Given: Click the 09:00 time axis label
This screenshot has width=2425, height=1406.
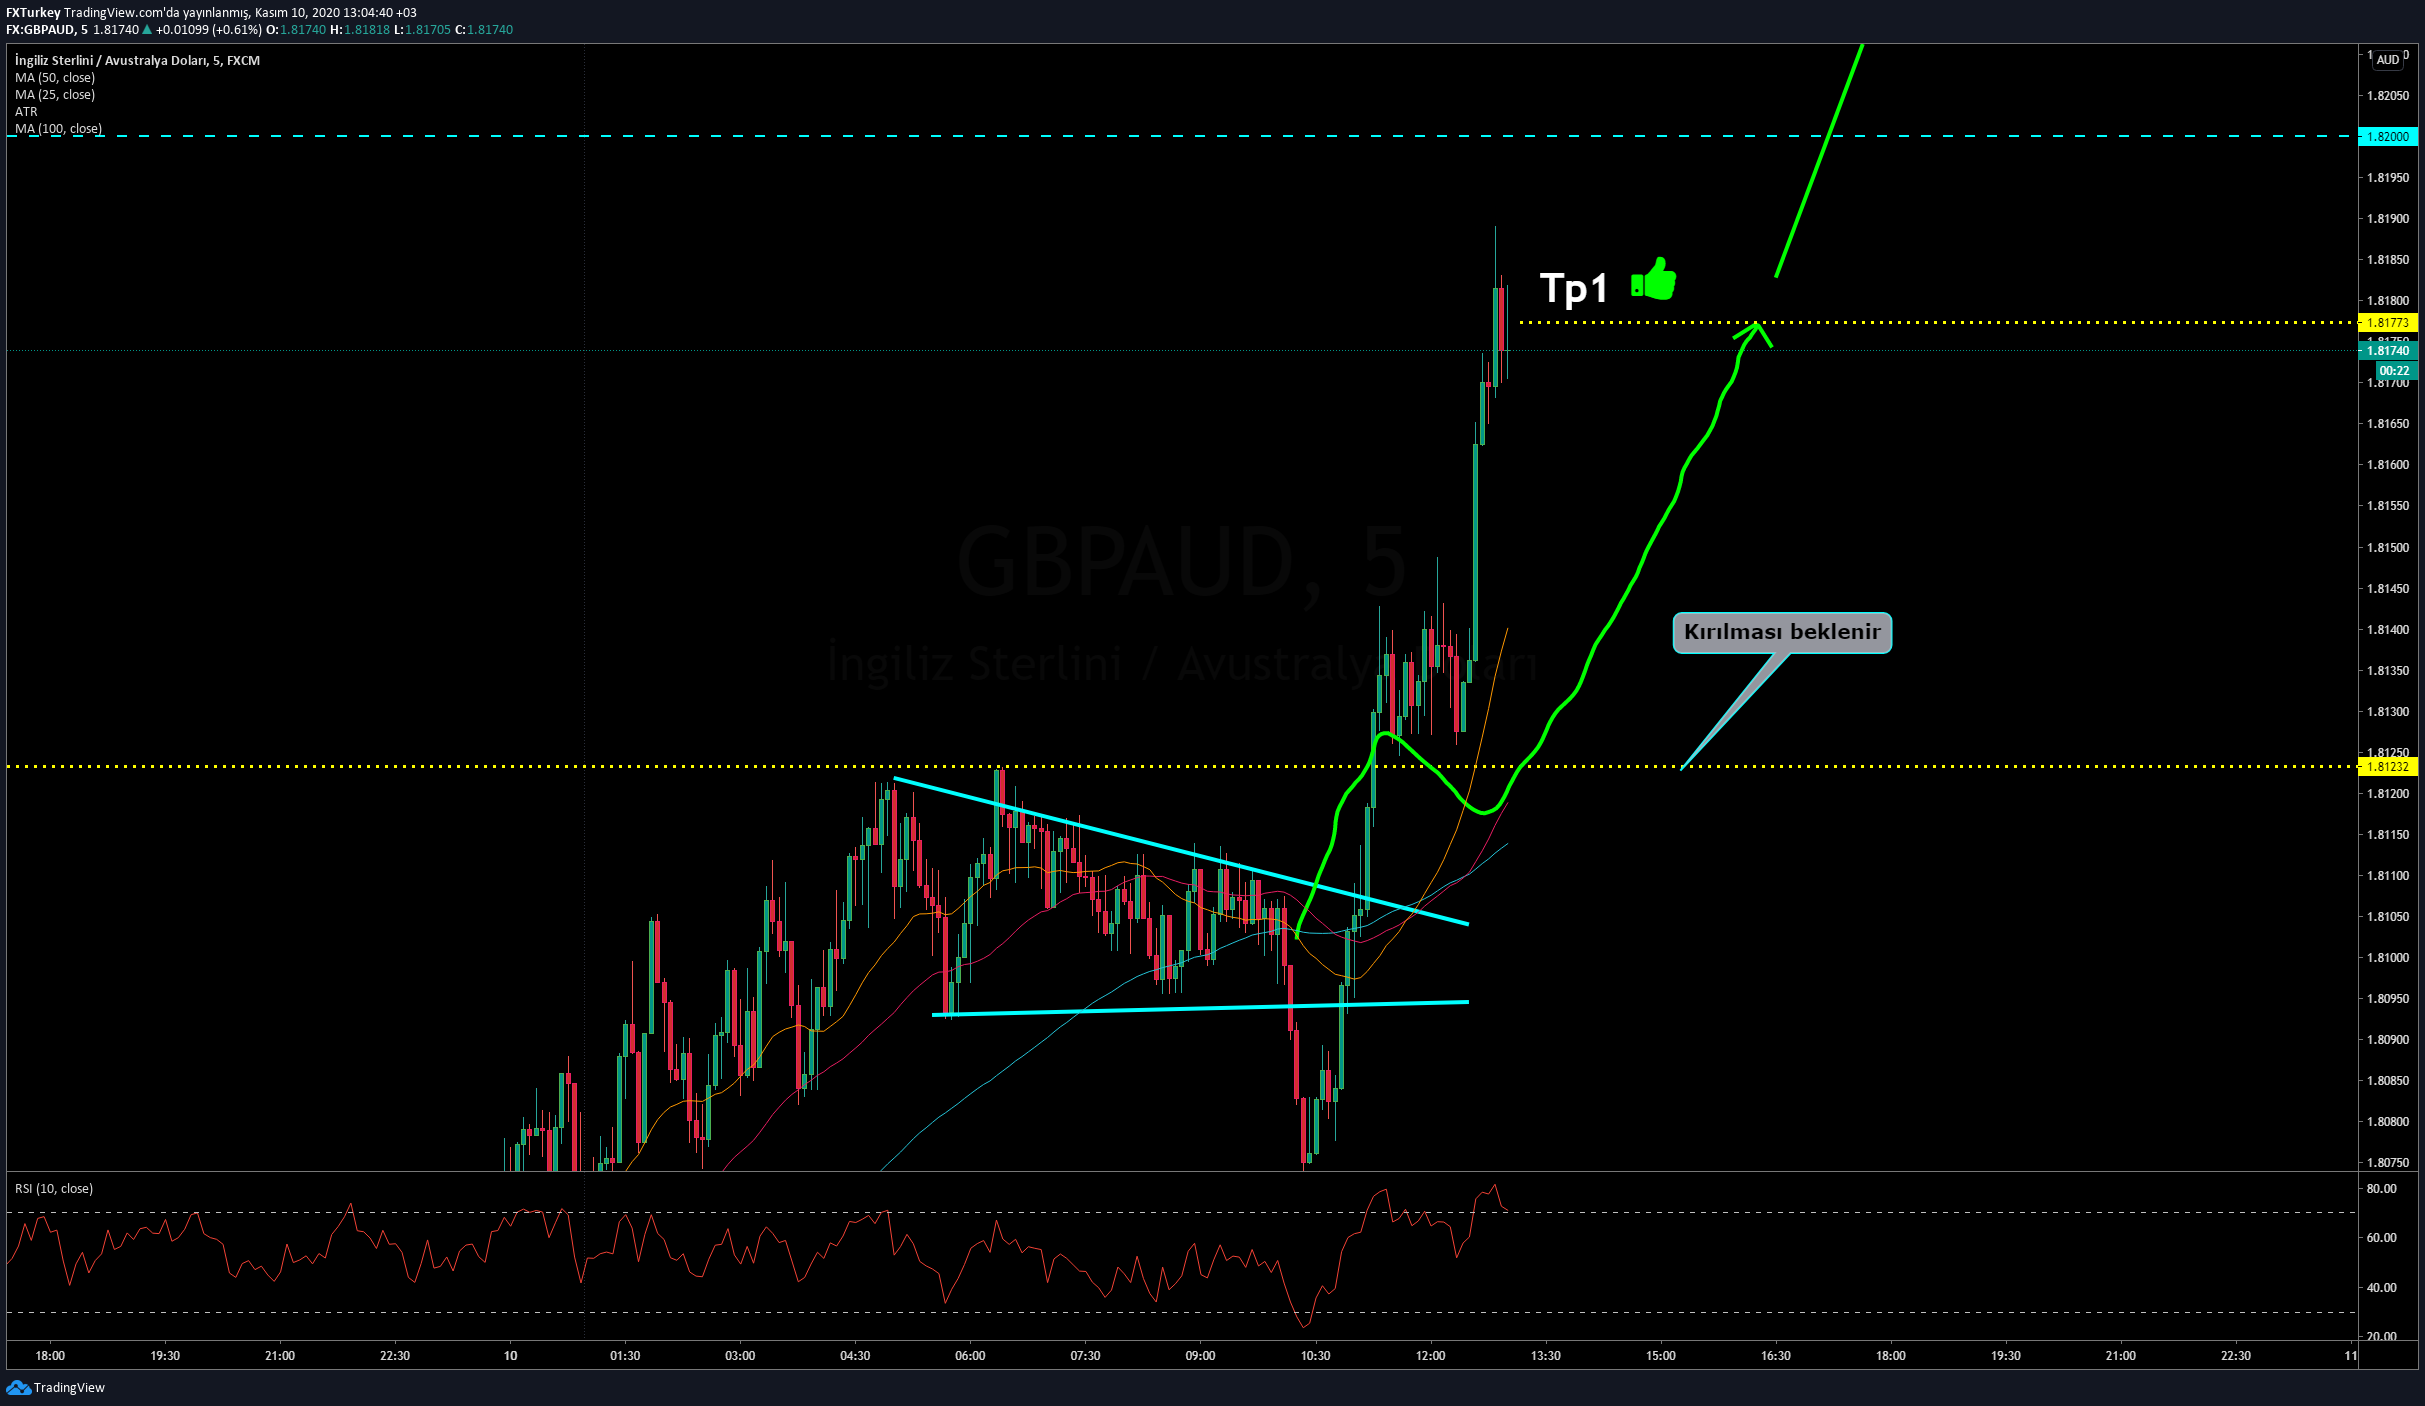Looking at the screenshot, I should pos(1200,1356).
